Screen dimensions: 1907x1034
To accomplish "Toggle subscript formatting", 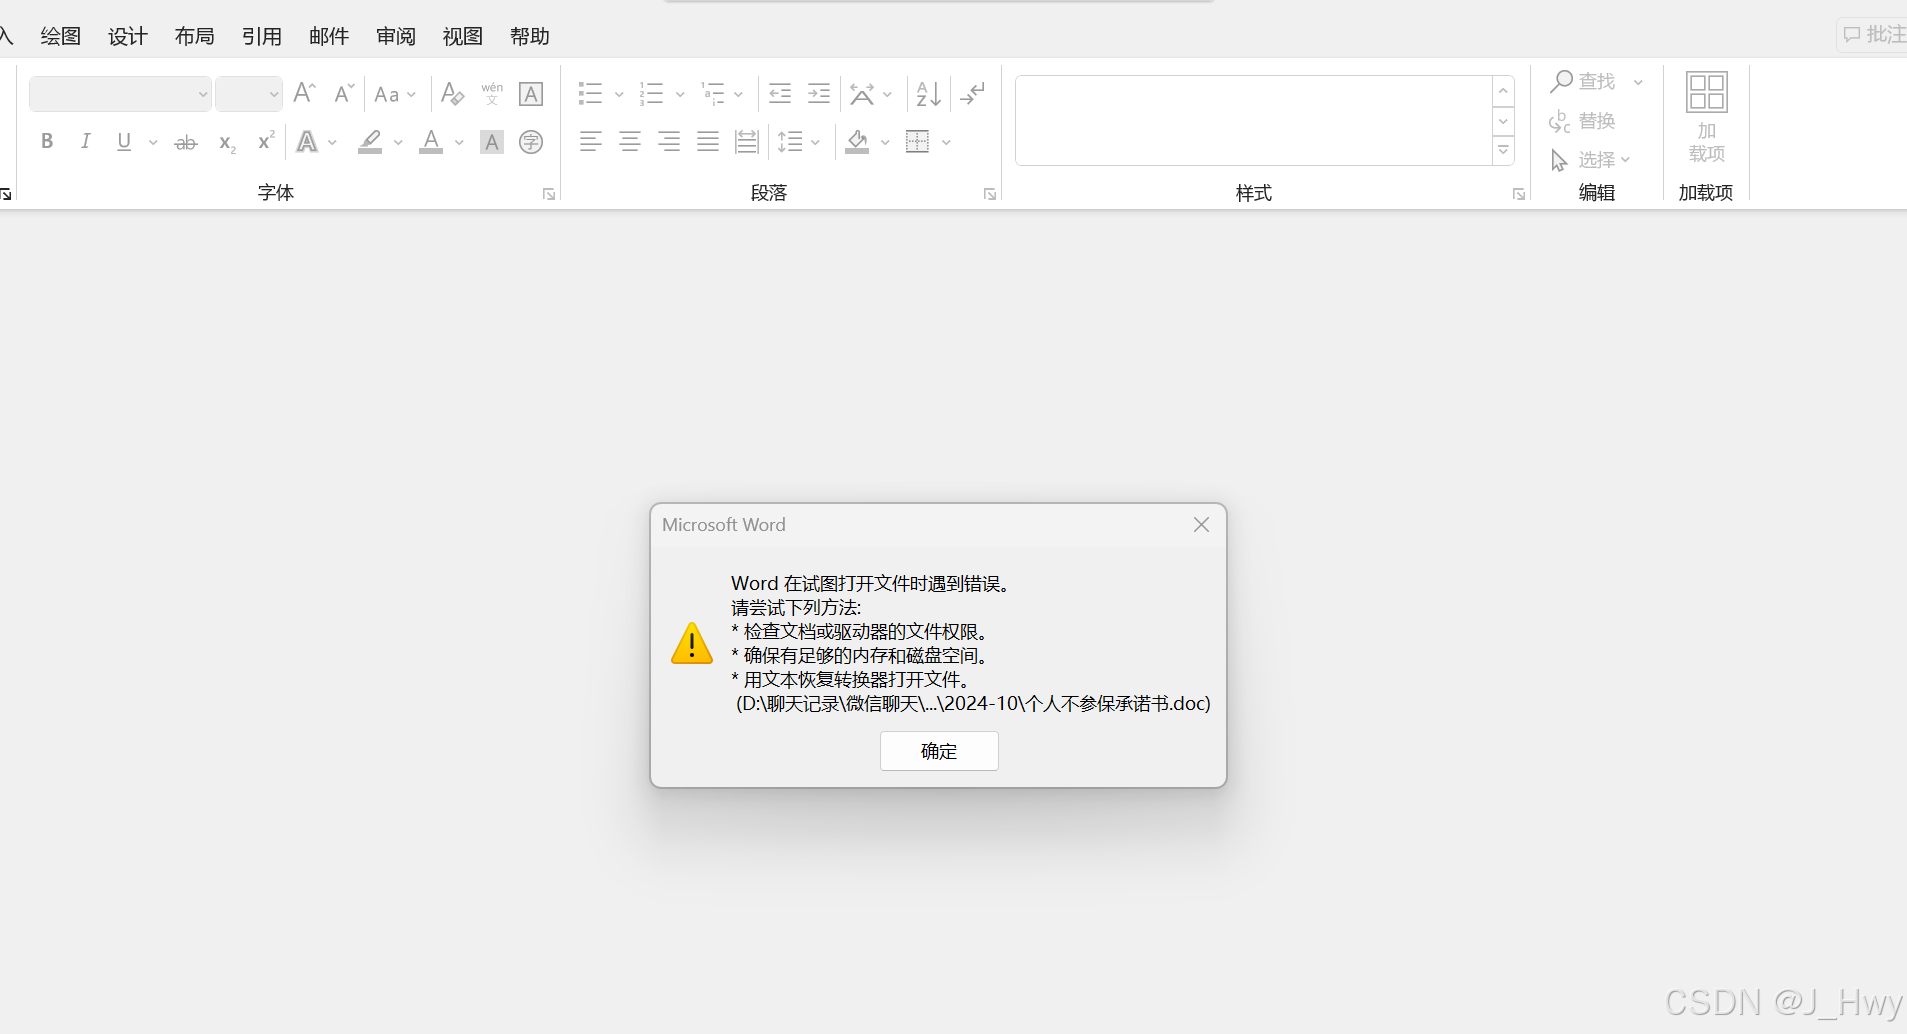I will pyautogui.click(x=227, y=142).
